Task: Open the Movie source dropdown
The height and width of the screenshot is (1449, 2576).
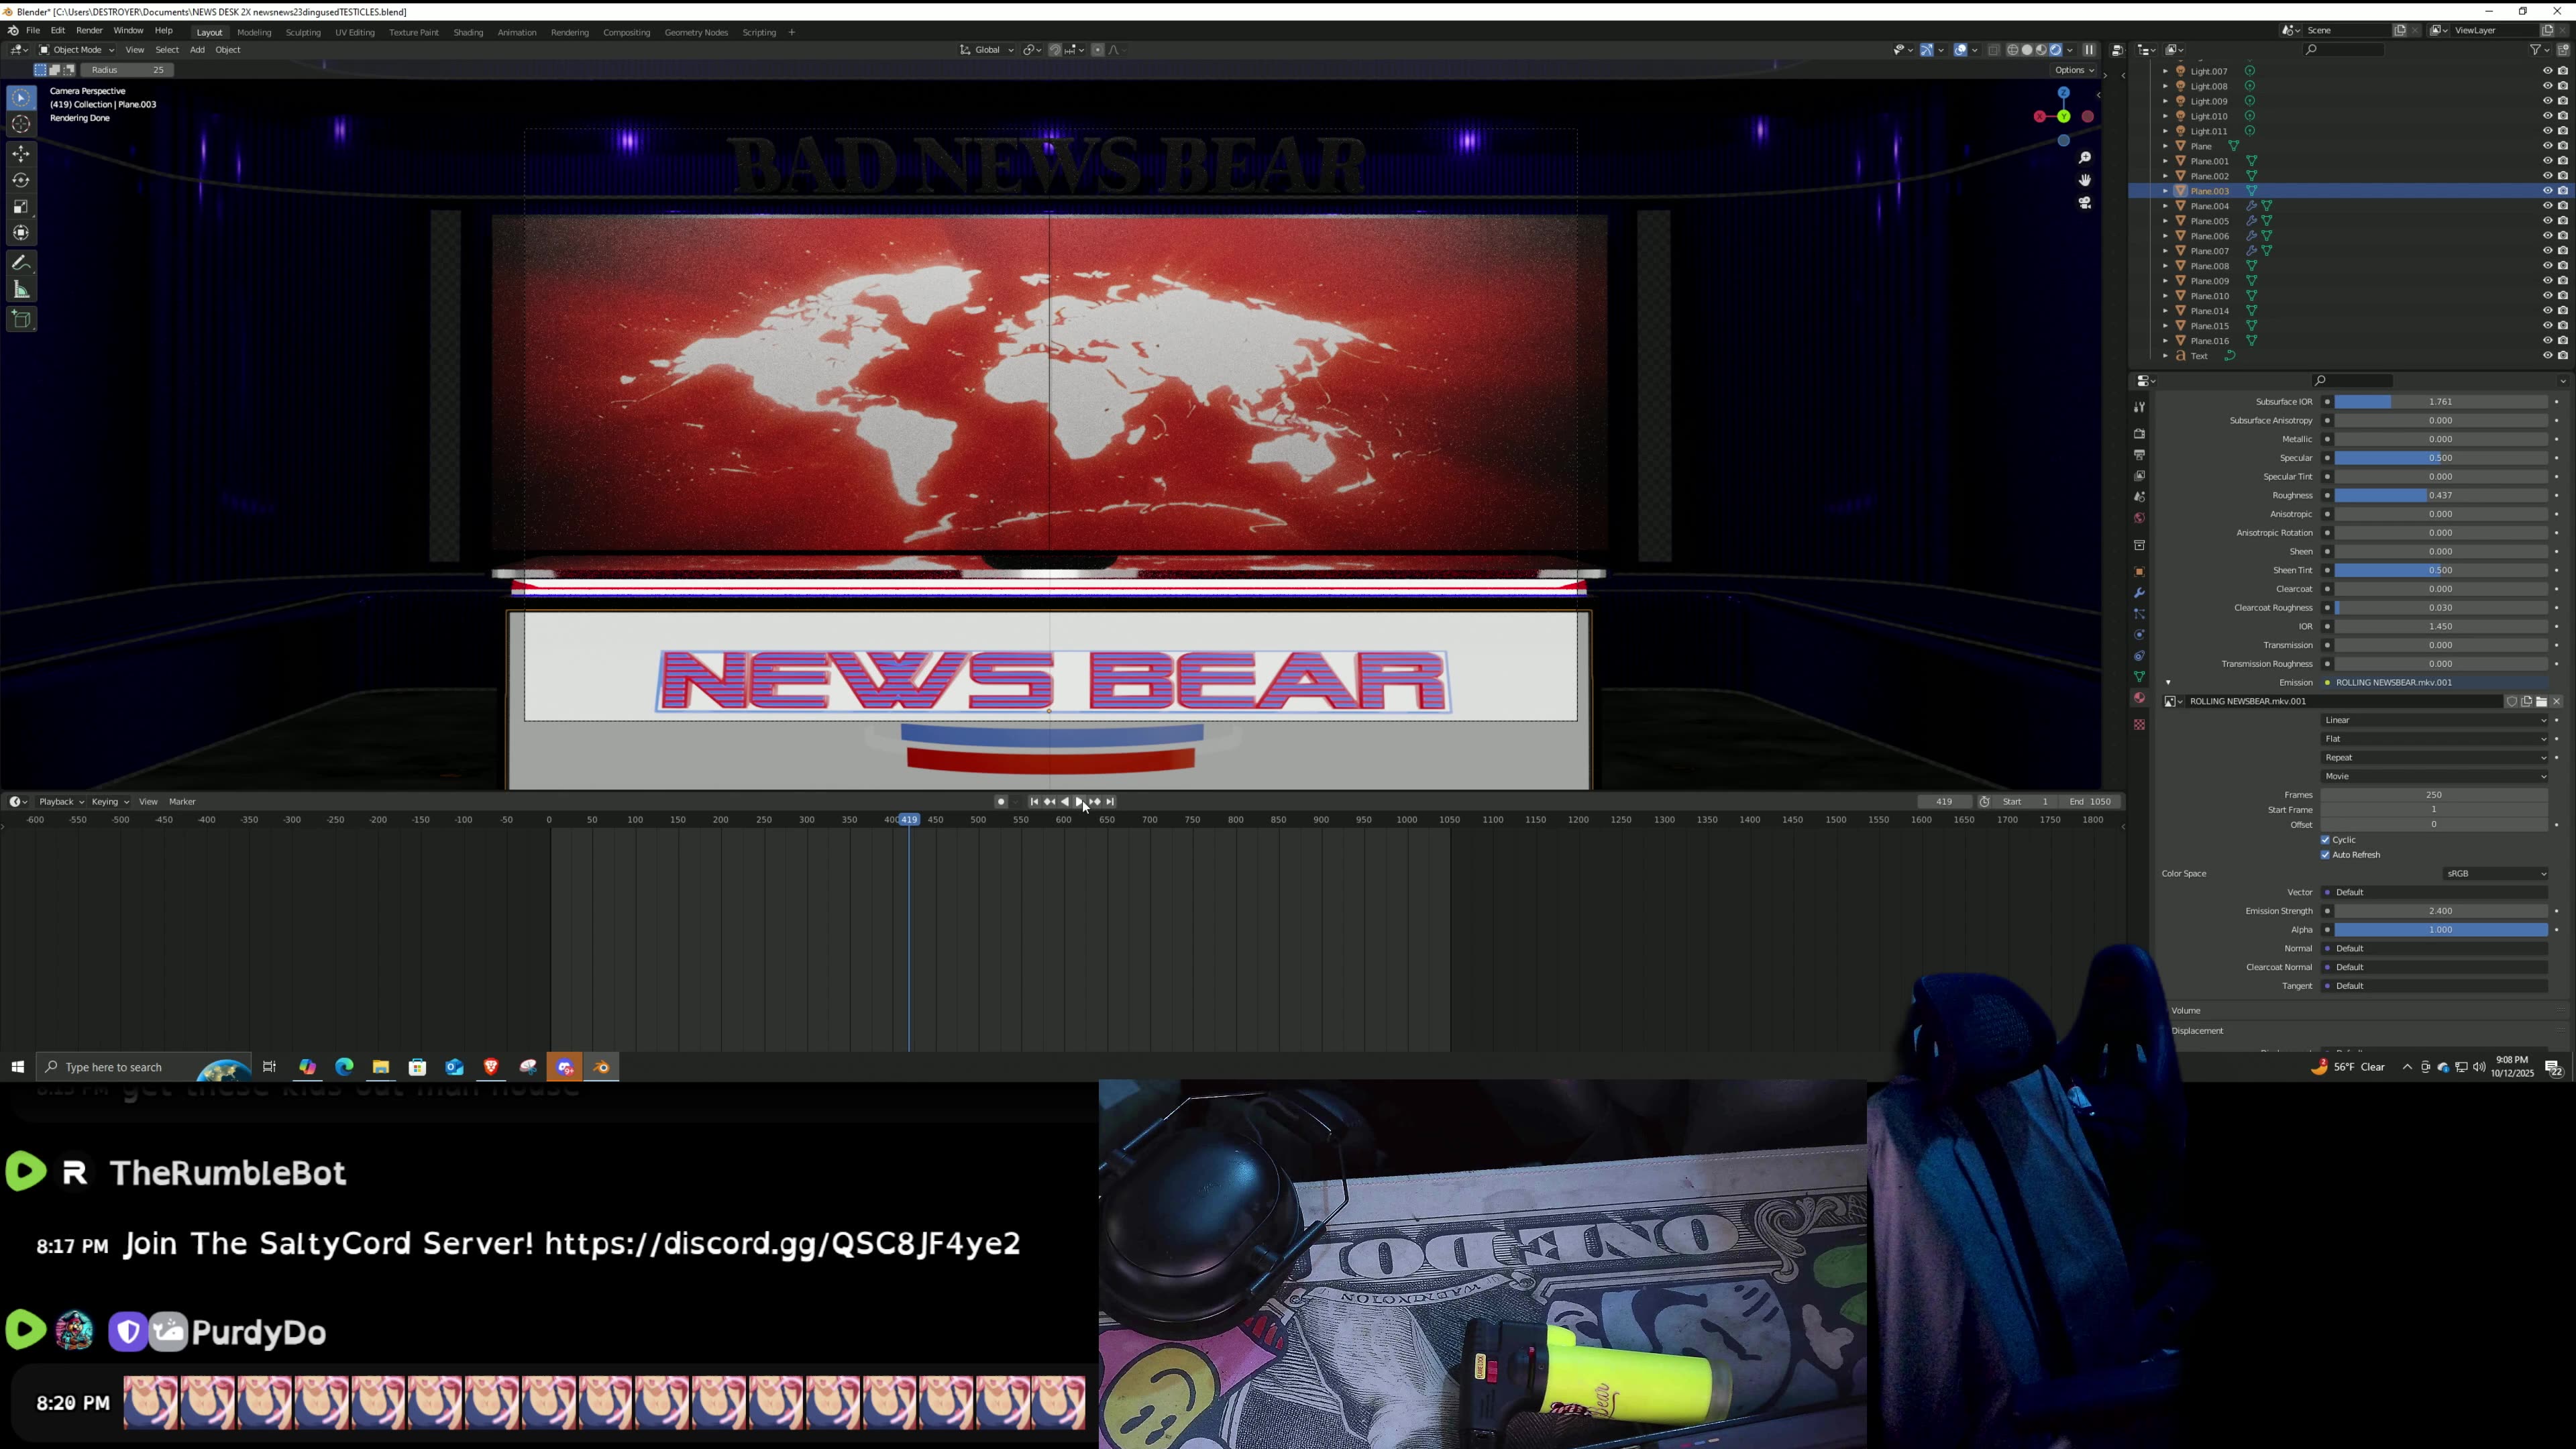Action: pos(2434,777)
